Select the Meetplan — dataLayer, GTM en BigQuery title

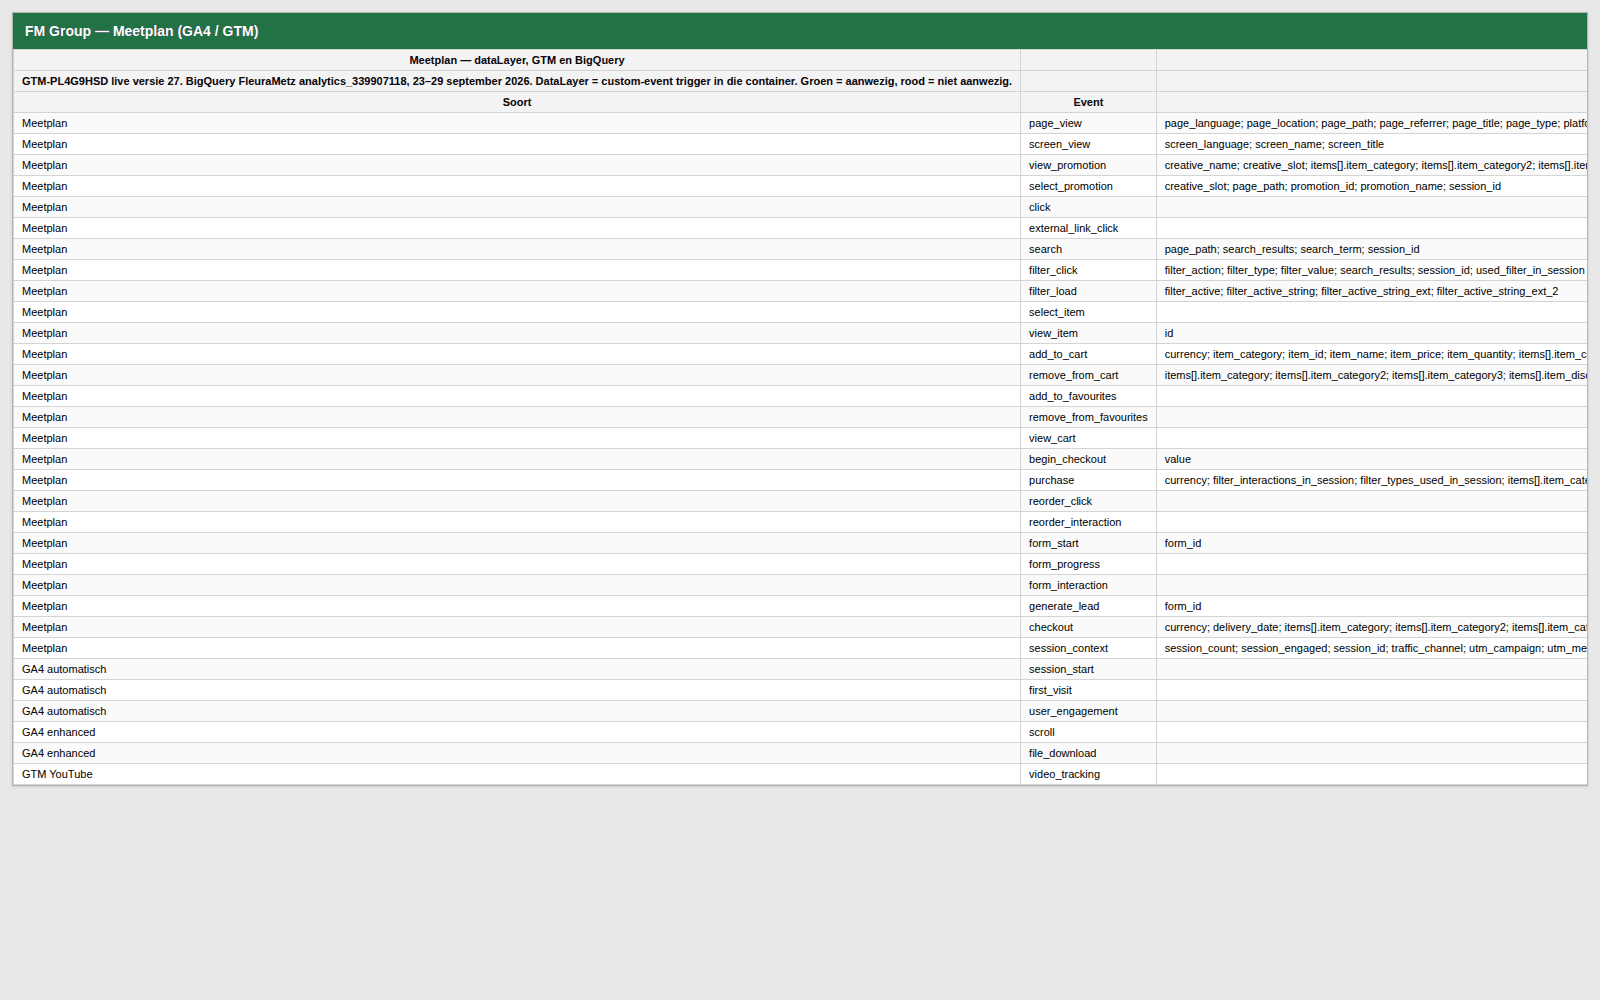tap(517, 60)
